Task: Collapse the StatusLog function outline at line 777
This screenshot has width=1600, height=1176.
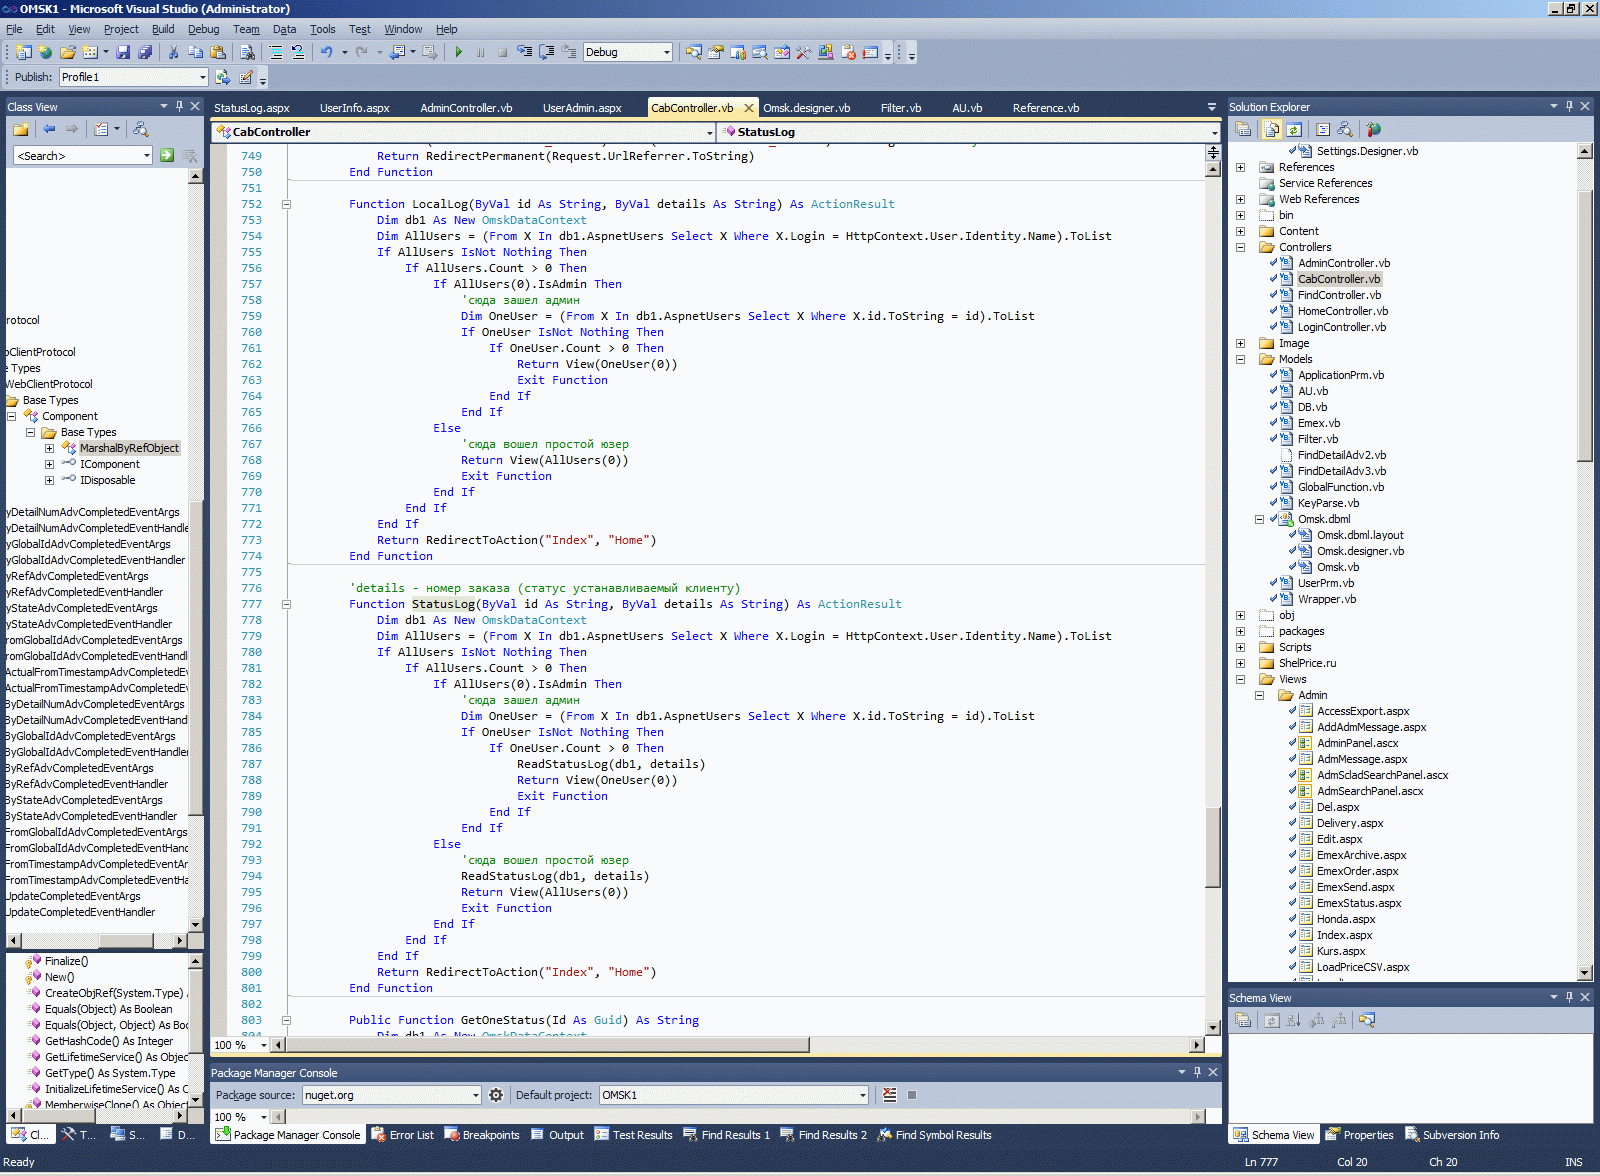Action: coord(286,604)
